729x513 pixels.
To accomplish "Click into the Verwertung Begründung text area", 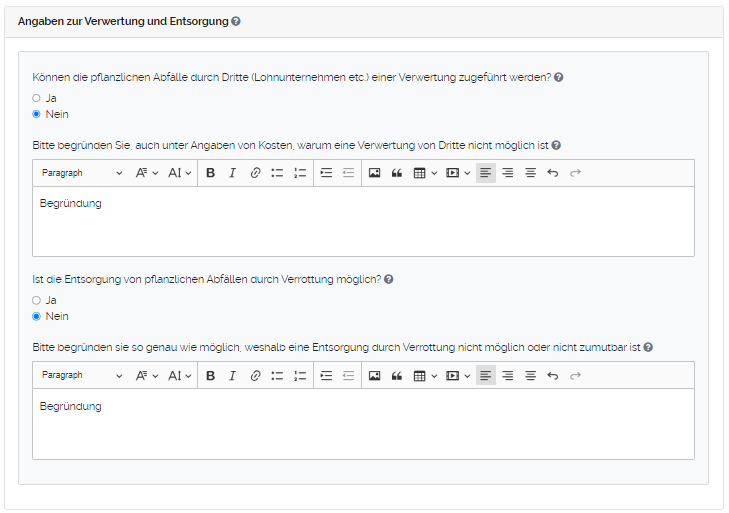I will 363,225.
